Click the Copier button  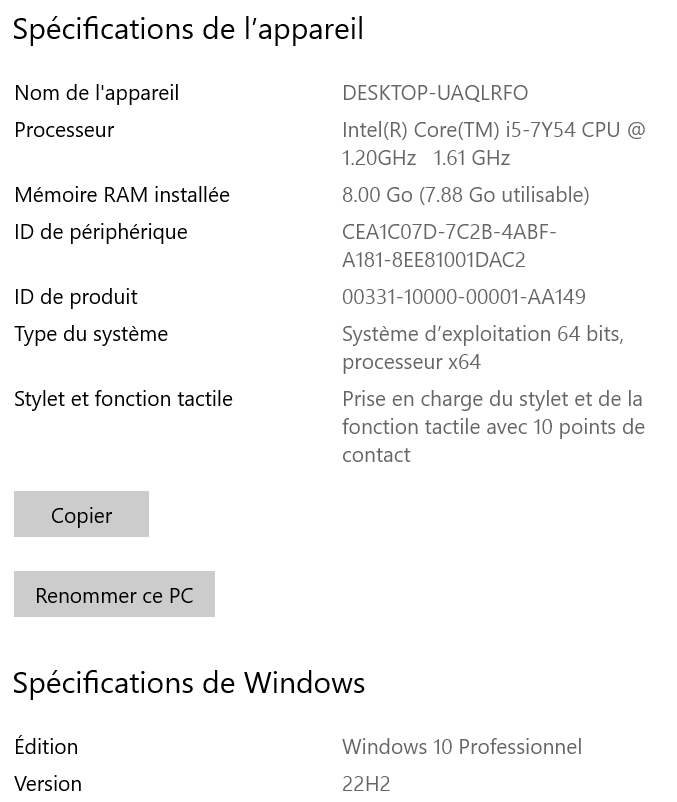pos(81,515)
